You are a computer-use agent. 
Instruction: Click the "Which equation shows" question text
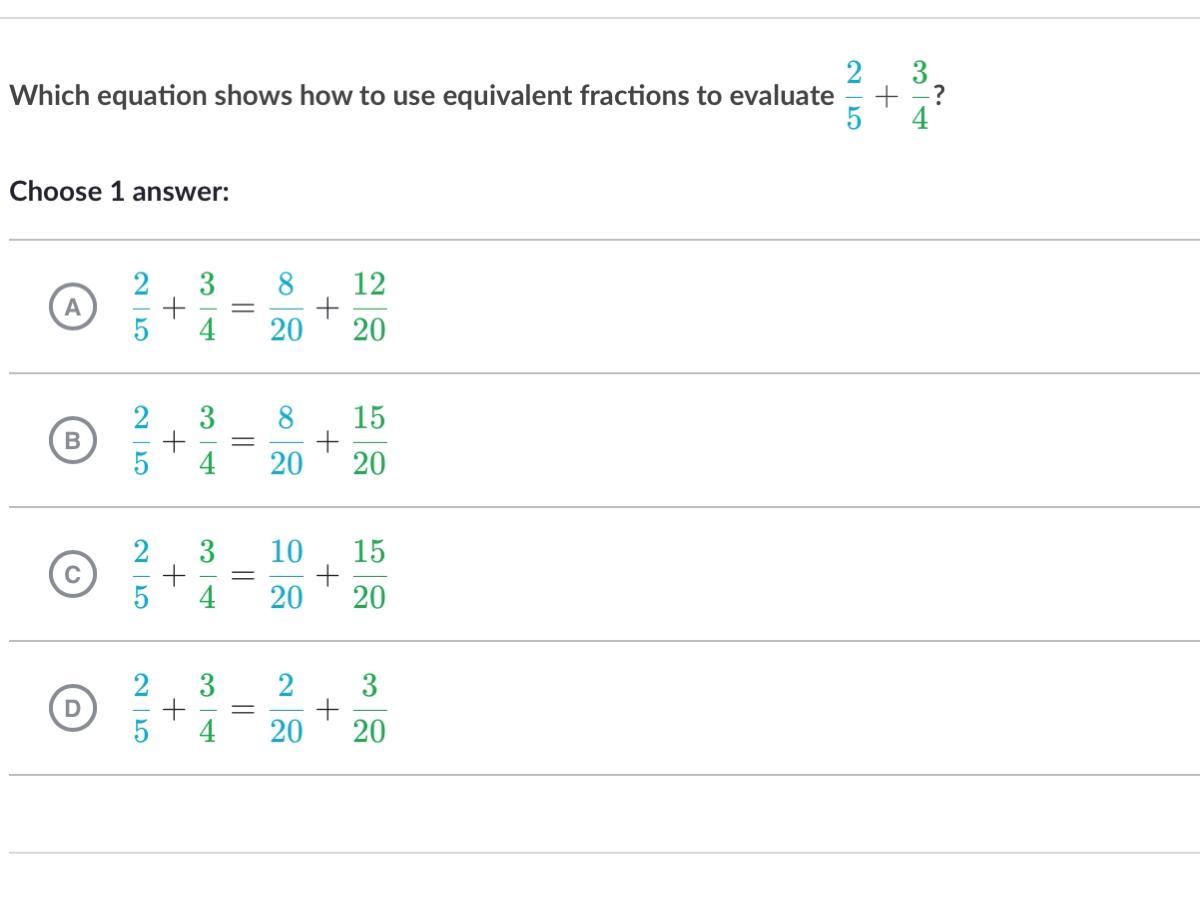point(420,96)
